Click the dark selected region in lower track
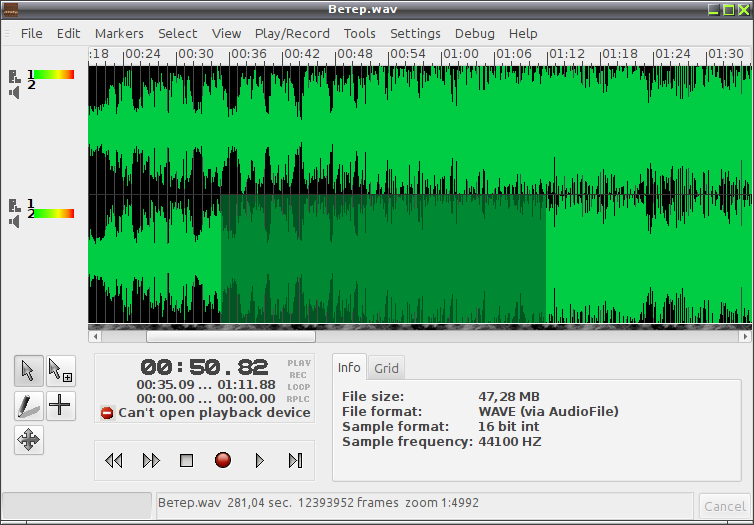 point(383,259)
